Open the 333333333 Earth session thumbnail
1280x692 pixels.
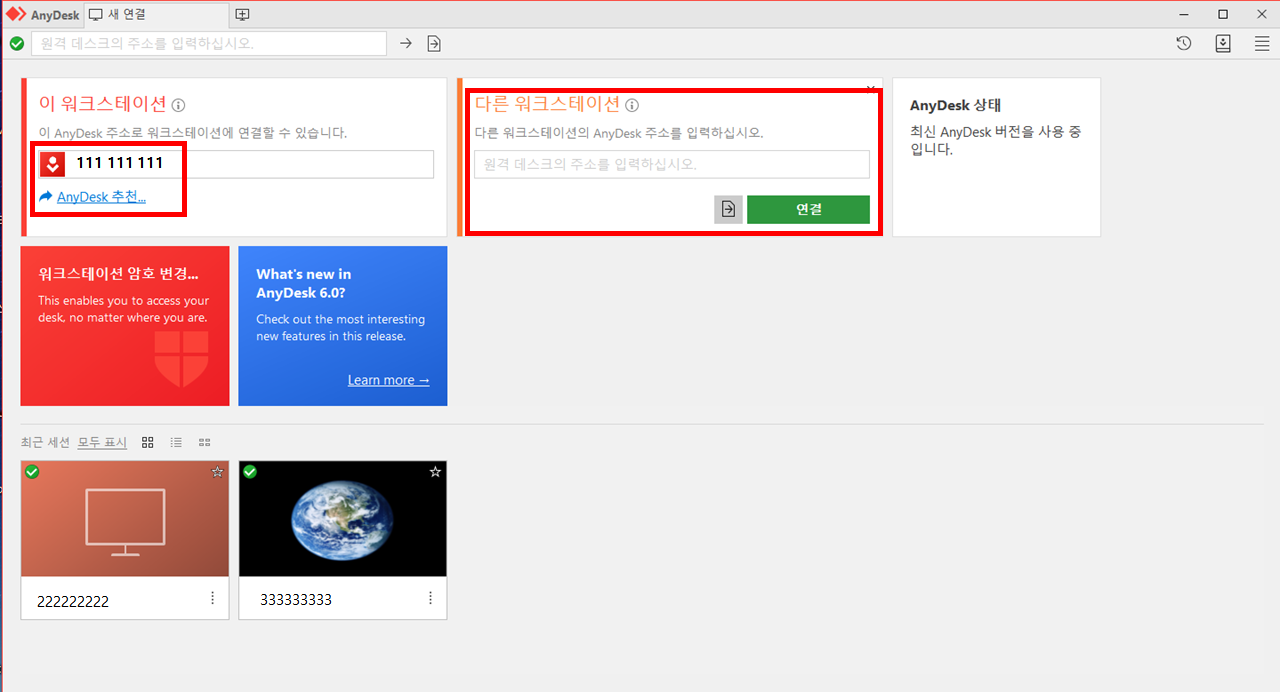point(343,519)
